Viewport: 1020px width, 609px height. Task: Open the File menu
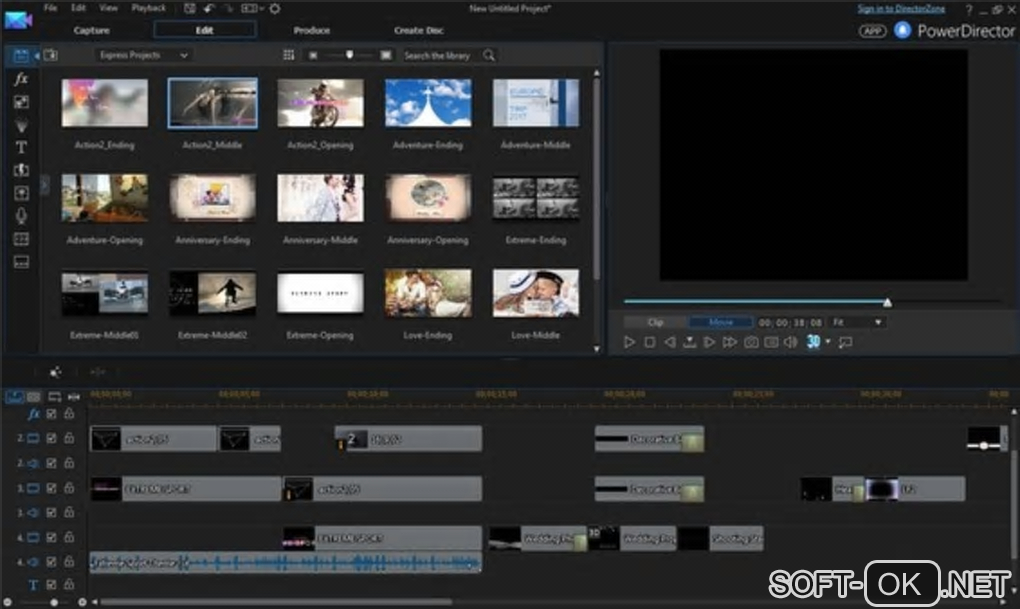50,8
